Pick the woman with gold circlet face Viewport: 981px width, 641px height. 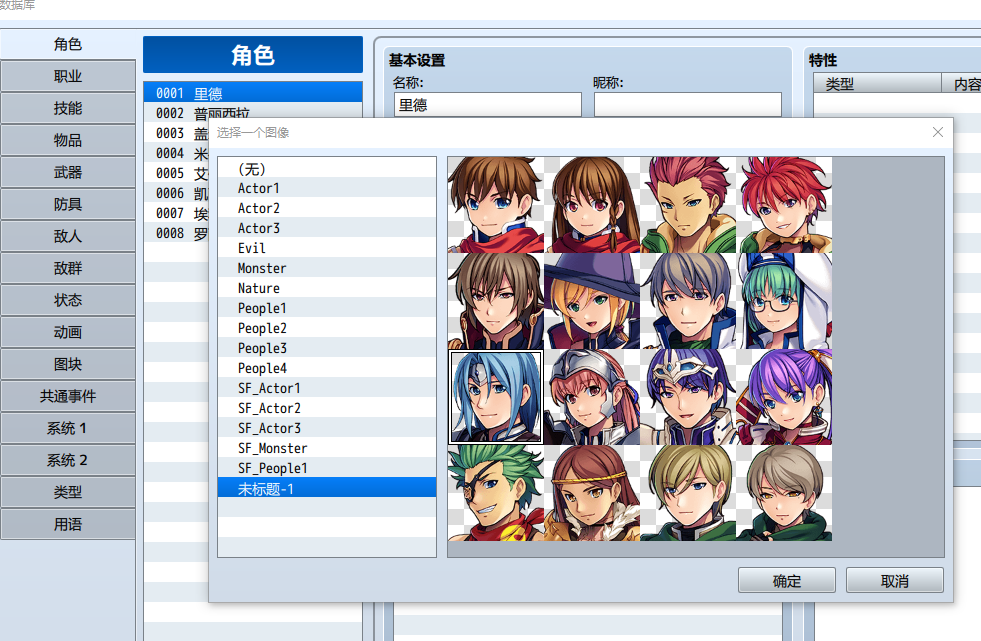[x=592, y=493]
